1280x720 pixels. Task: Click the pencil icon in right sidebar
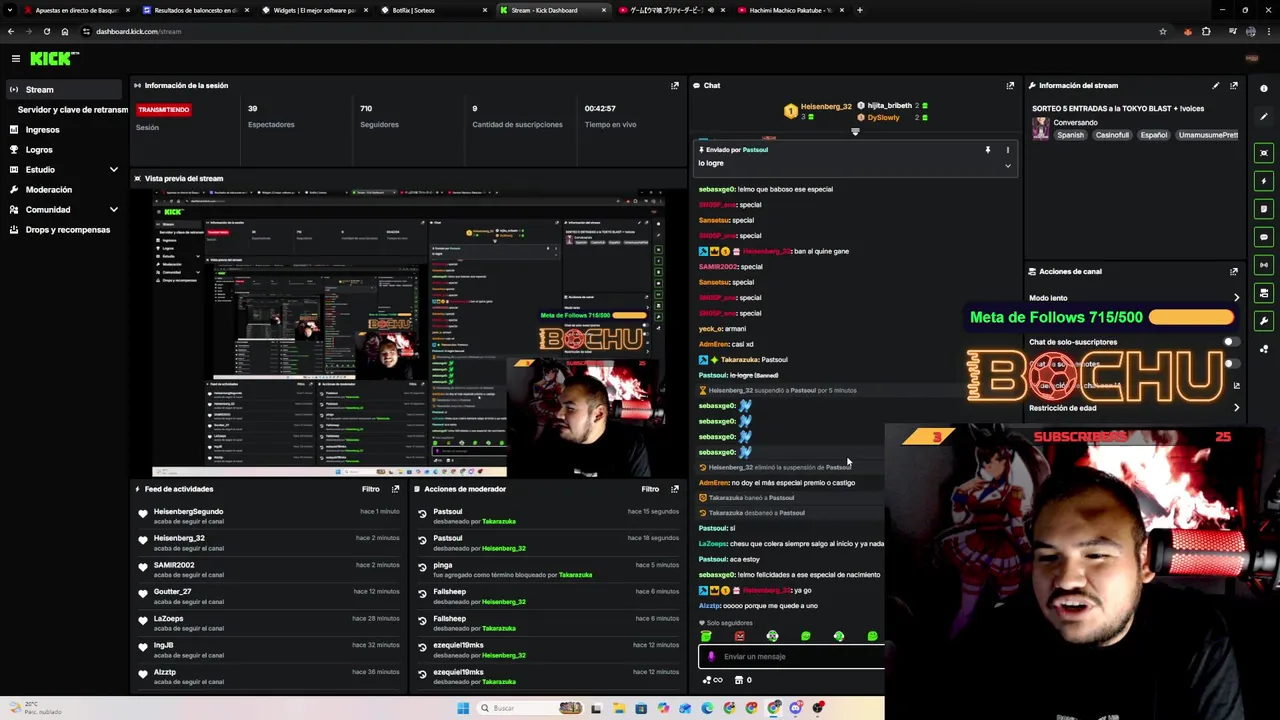pos(1264,117)
